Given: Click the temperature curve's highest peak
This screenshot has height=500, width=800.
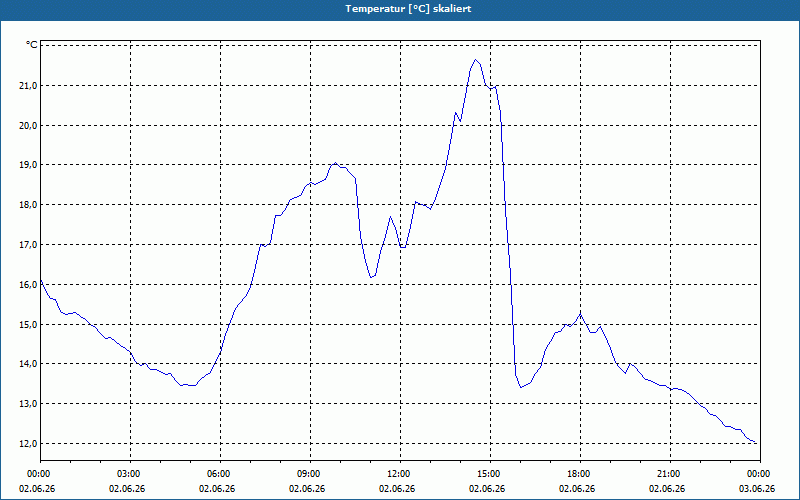Looking at the screenshot, I should pyautogui.click(x=476, y=60).
